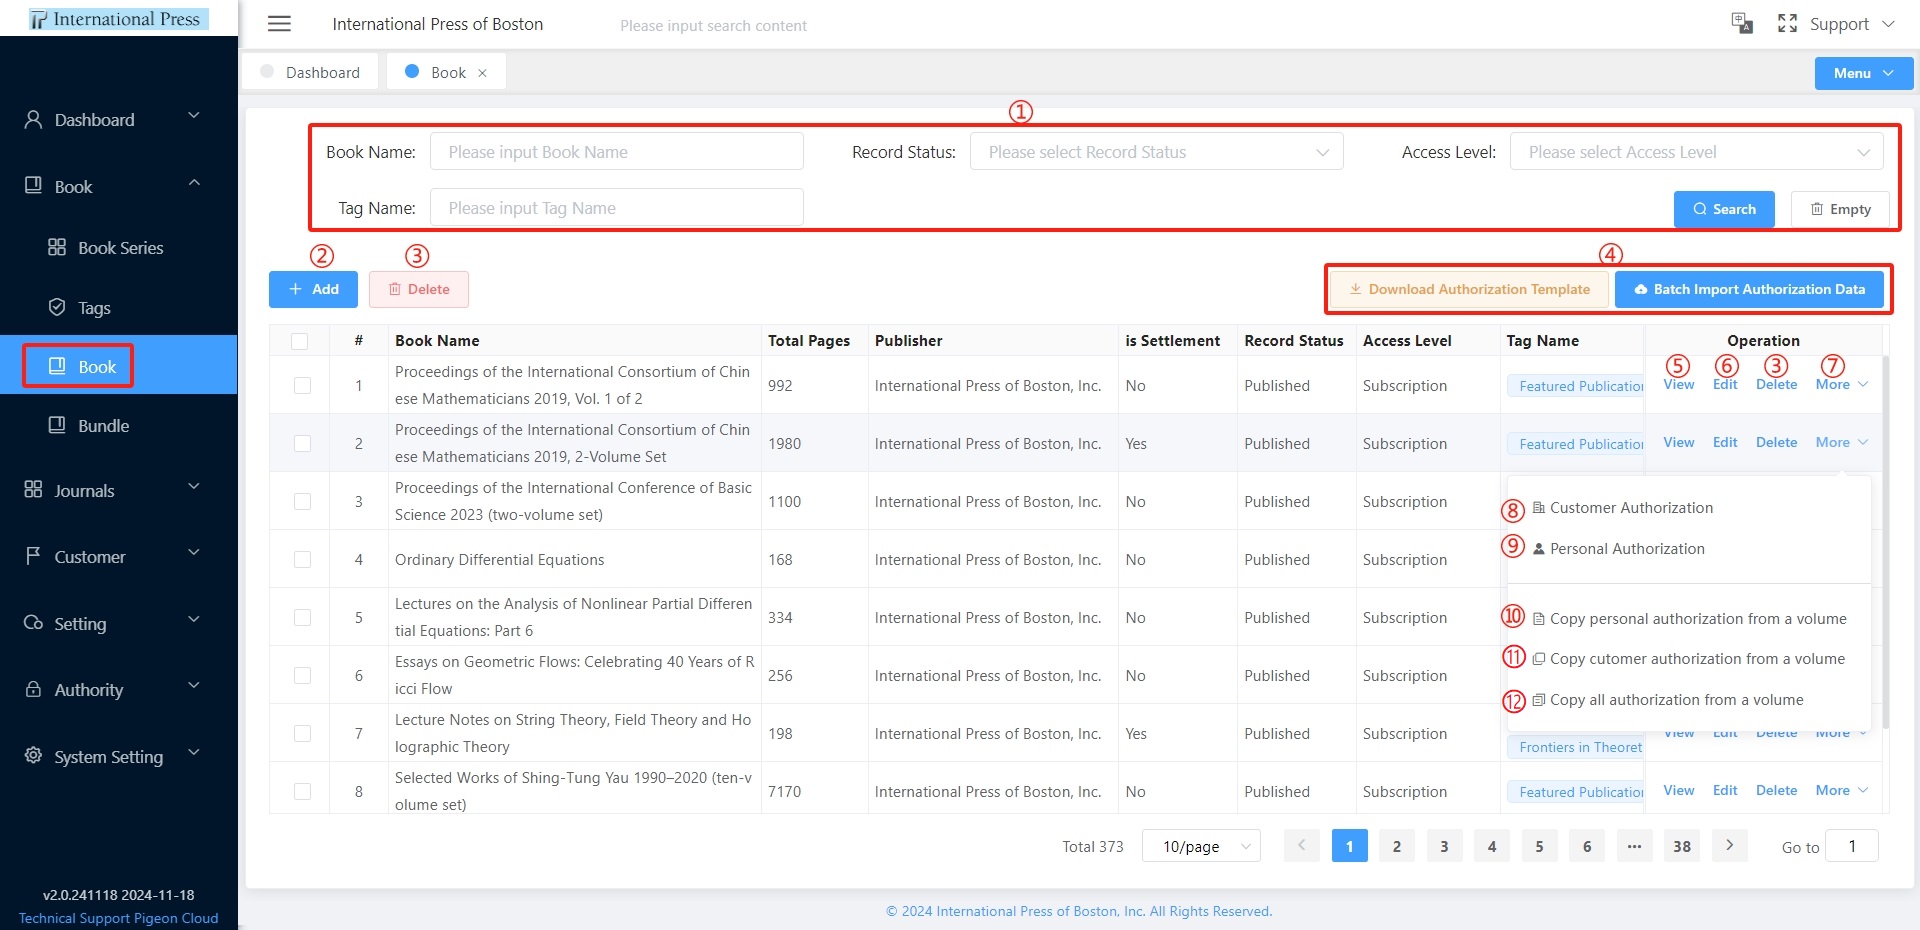Click the Setting icon in sidebar

[x=33, y=623]
